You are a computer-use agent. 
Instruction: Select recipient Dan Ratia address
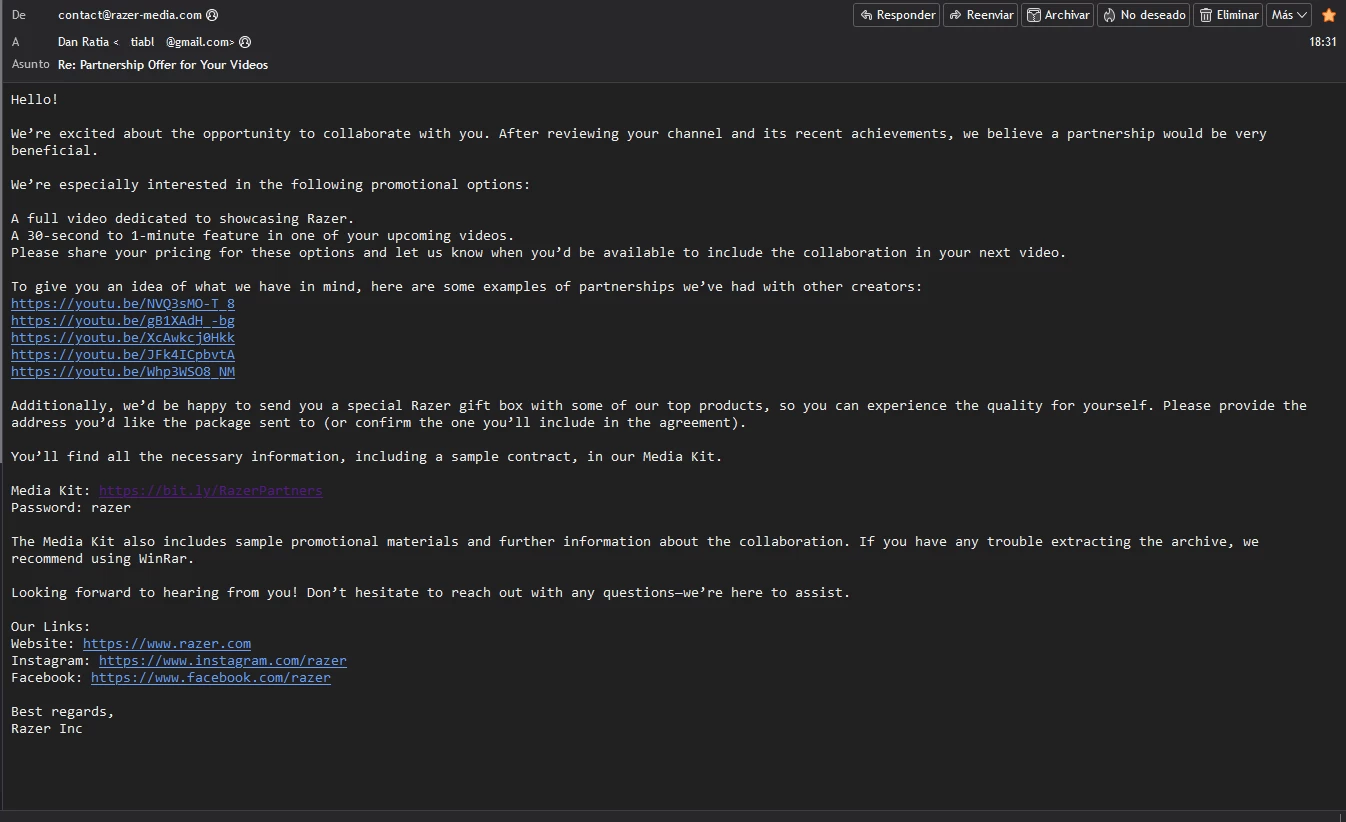tap(146, 42)
